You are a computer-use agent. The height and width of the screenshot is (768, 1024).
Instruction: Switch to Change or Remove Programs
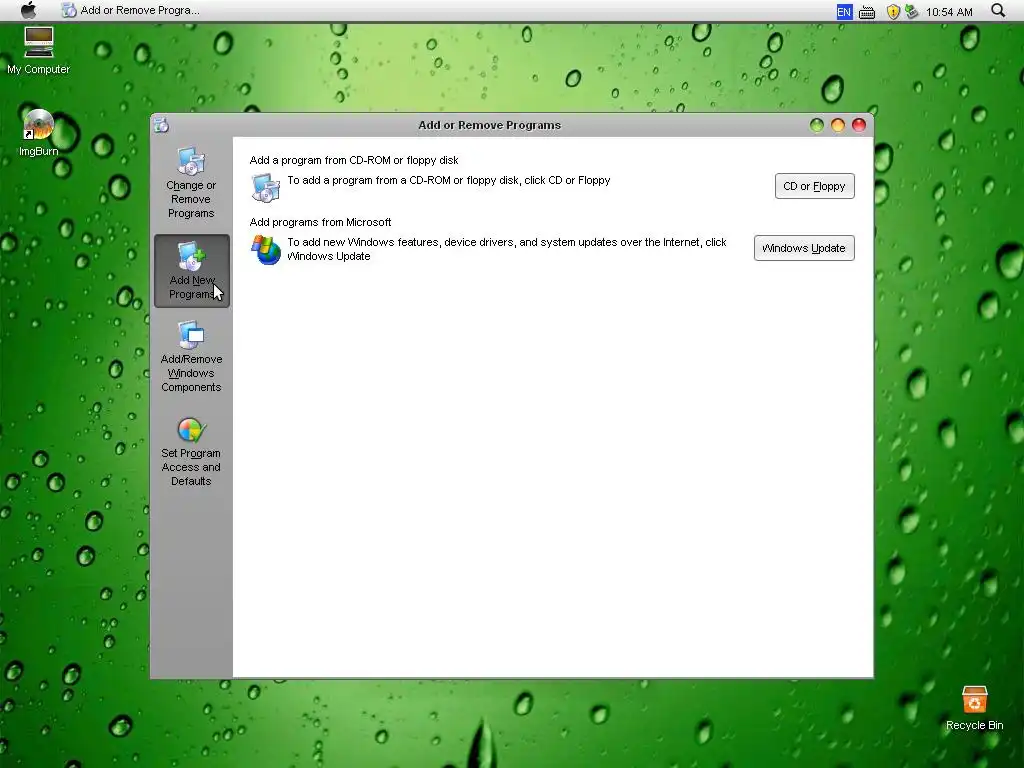[191, 183]
